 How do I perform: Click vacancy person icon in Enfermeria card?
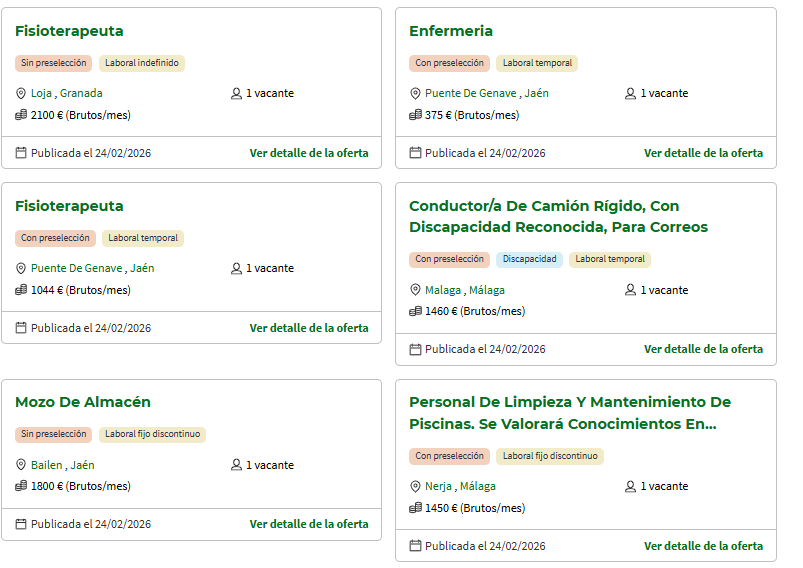[x=631, y=94]
